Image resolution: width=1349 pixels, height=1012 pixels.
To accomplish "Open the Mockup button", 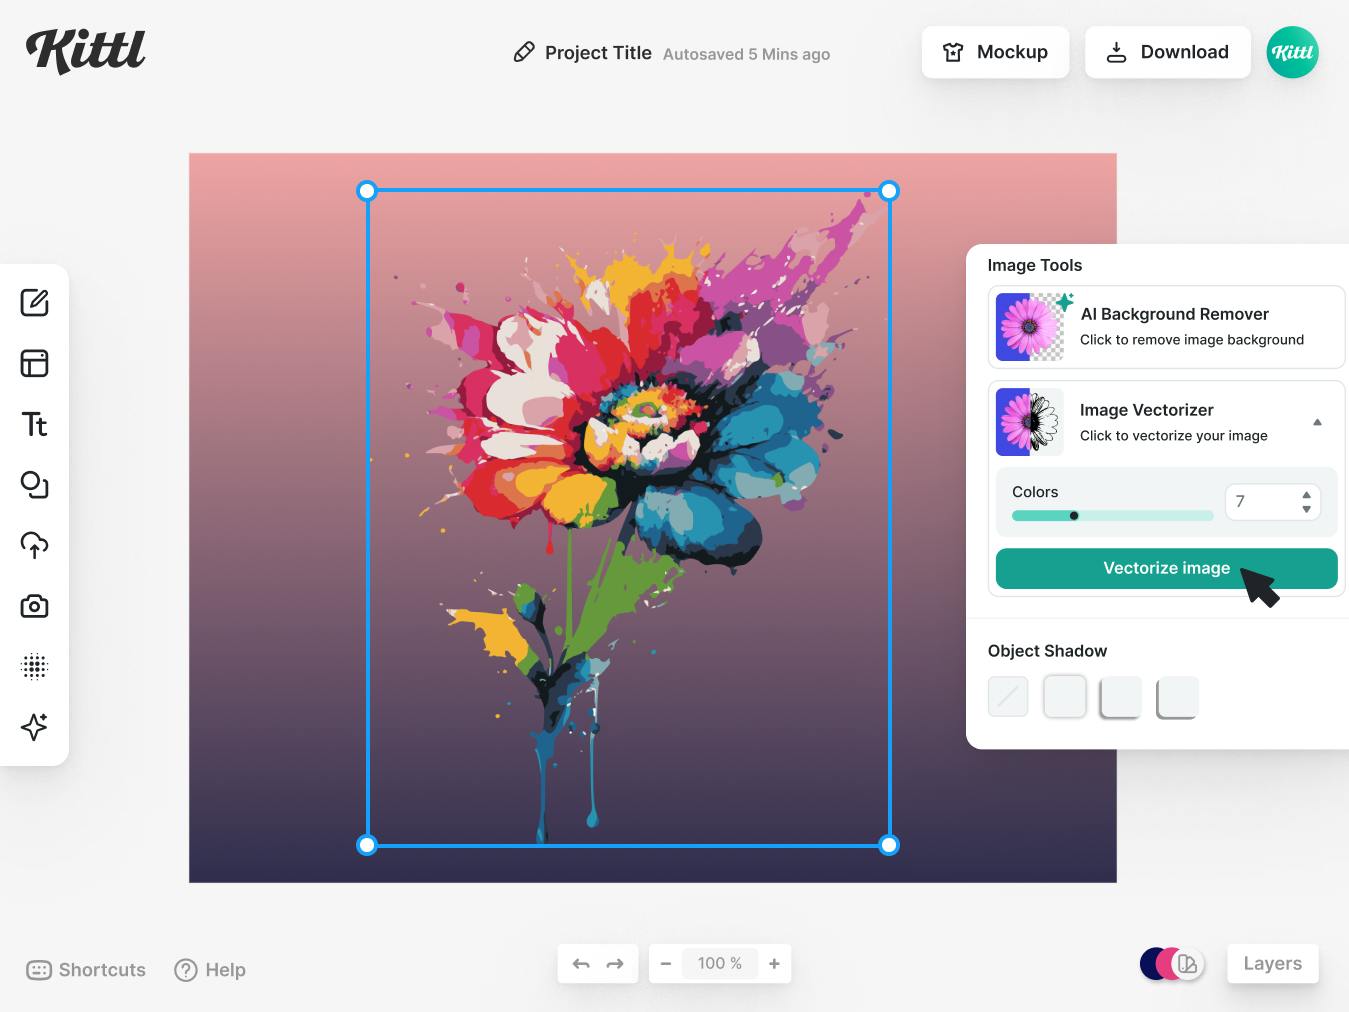I will [x=995, y=52].
